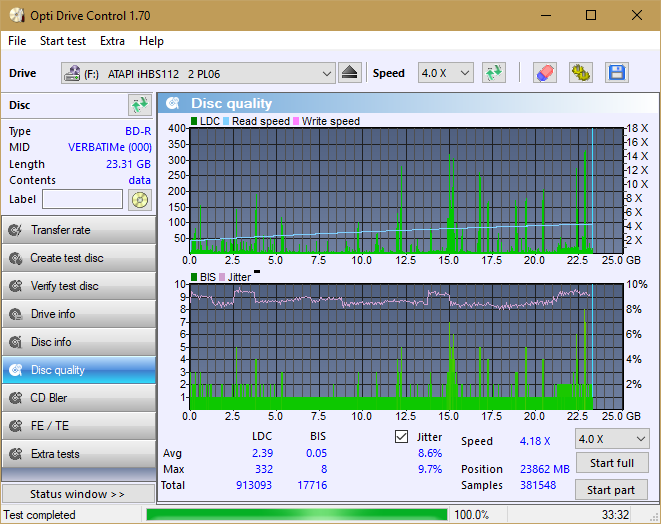Click the drive icon in the Drive selector
Screen dimensions: 661x524
pyautogui.click(x=72, y=73)
